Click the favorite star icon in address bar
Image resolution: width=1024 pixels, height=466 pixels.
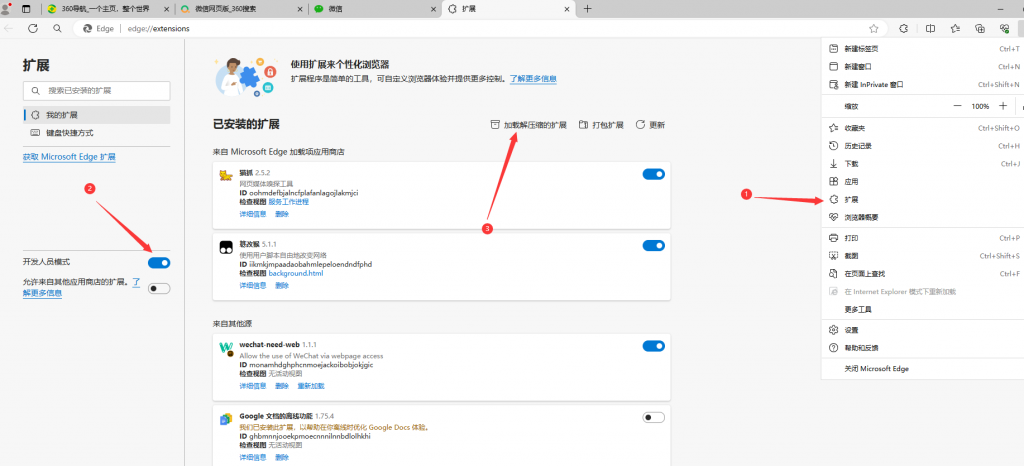873,29
